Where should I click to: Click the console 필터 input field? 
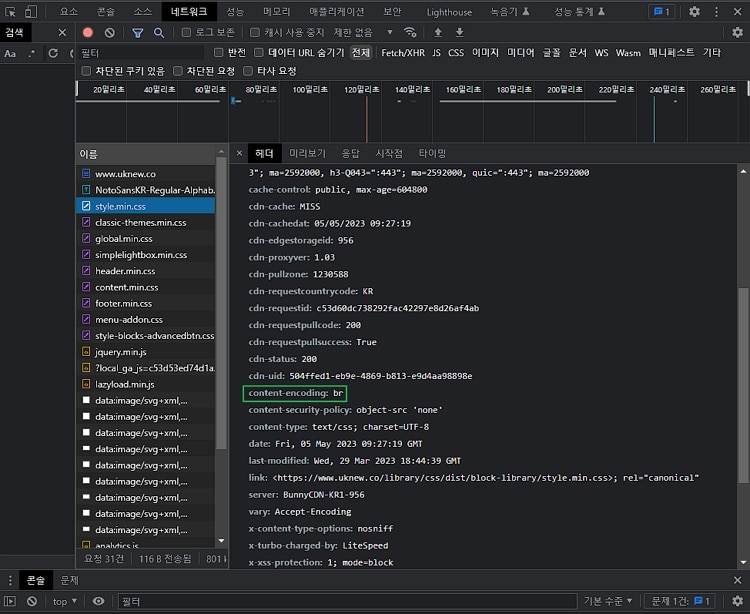(x=348, y=601)
